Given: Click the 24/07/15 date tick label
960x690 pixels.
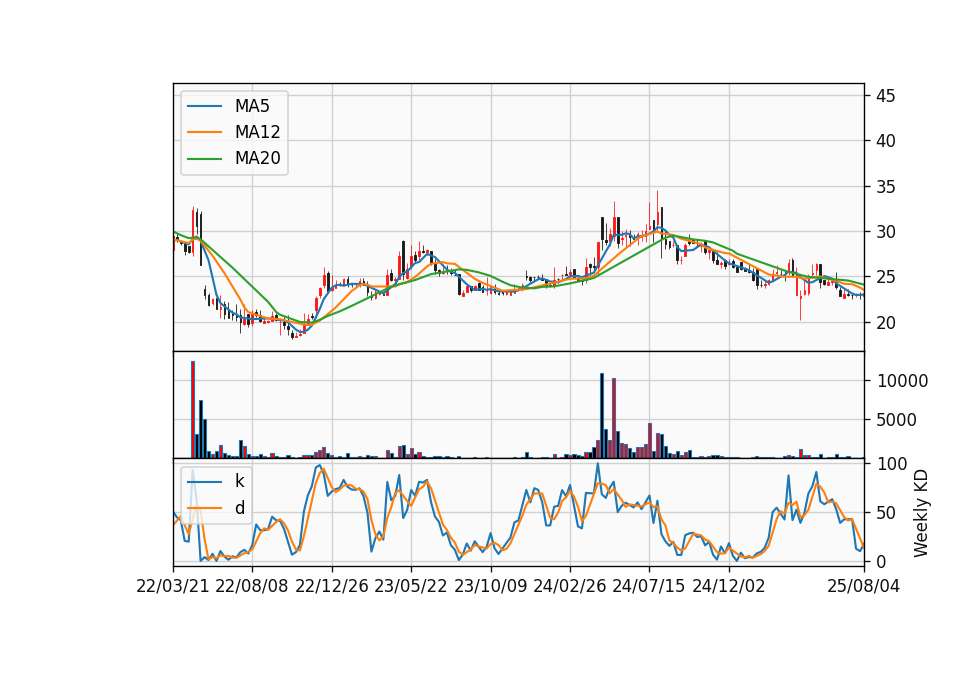Looking at the screenshot, I should 649,586.
